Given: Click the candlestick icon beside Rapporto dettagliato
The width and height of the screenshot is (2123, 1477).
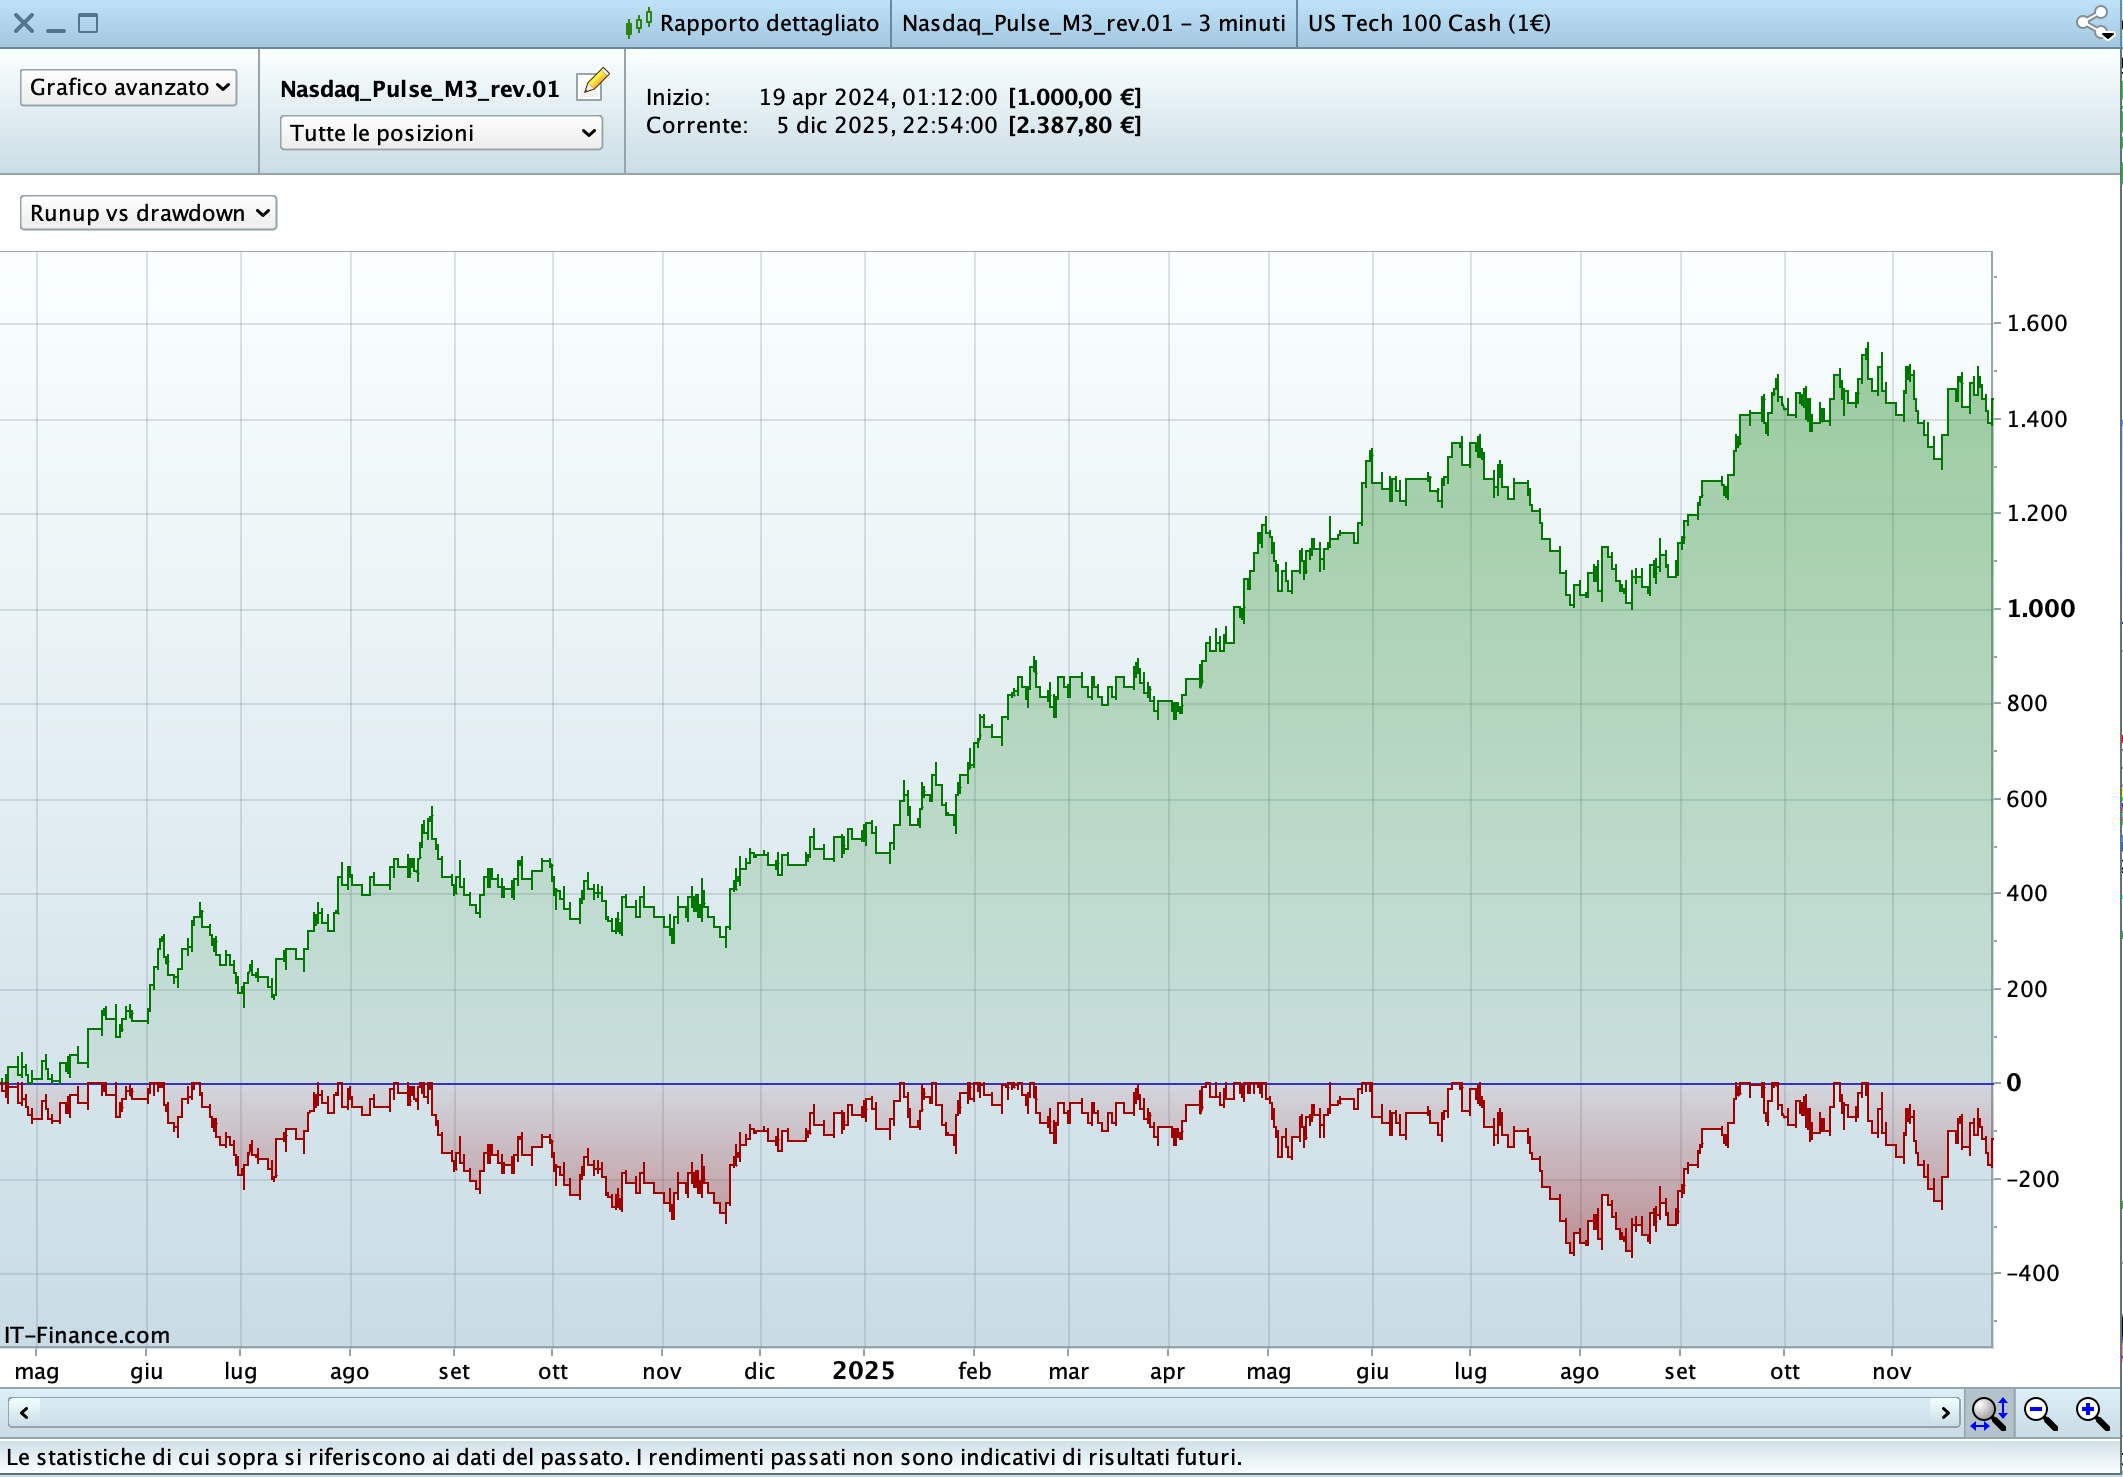Looking at the screenshot, I should [x=639, y=23].
